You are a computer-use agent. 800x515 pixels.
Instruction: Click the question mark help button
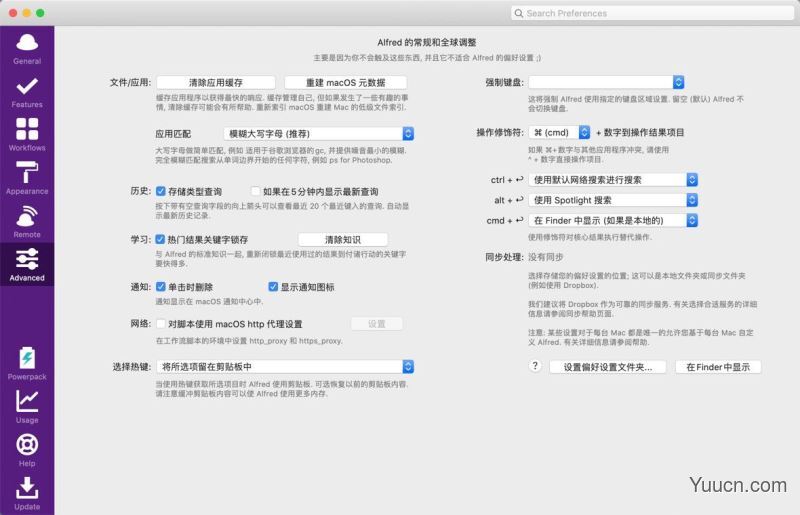click(x=535, y=366)
